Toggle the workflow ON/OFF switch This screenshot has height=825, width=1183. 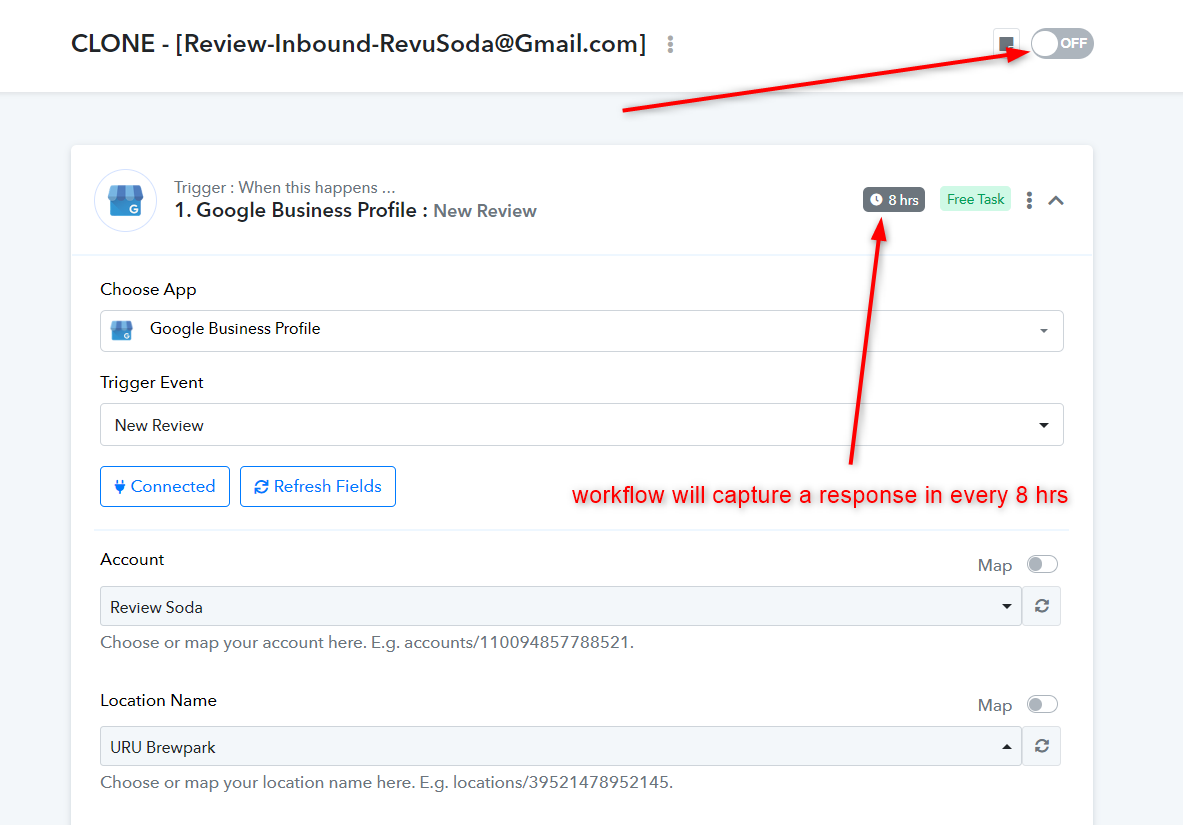pyautogui.click(x=1062, y=43)
